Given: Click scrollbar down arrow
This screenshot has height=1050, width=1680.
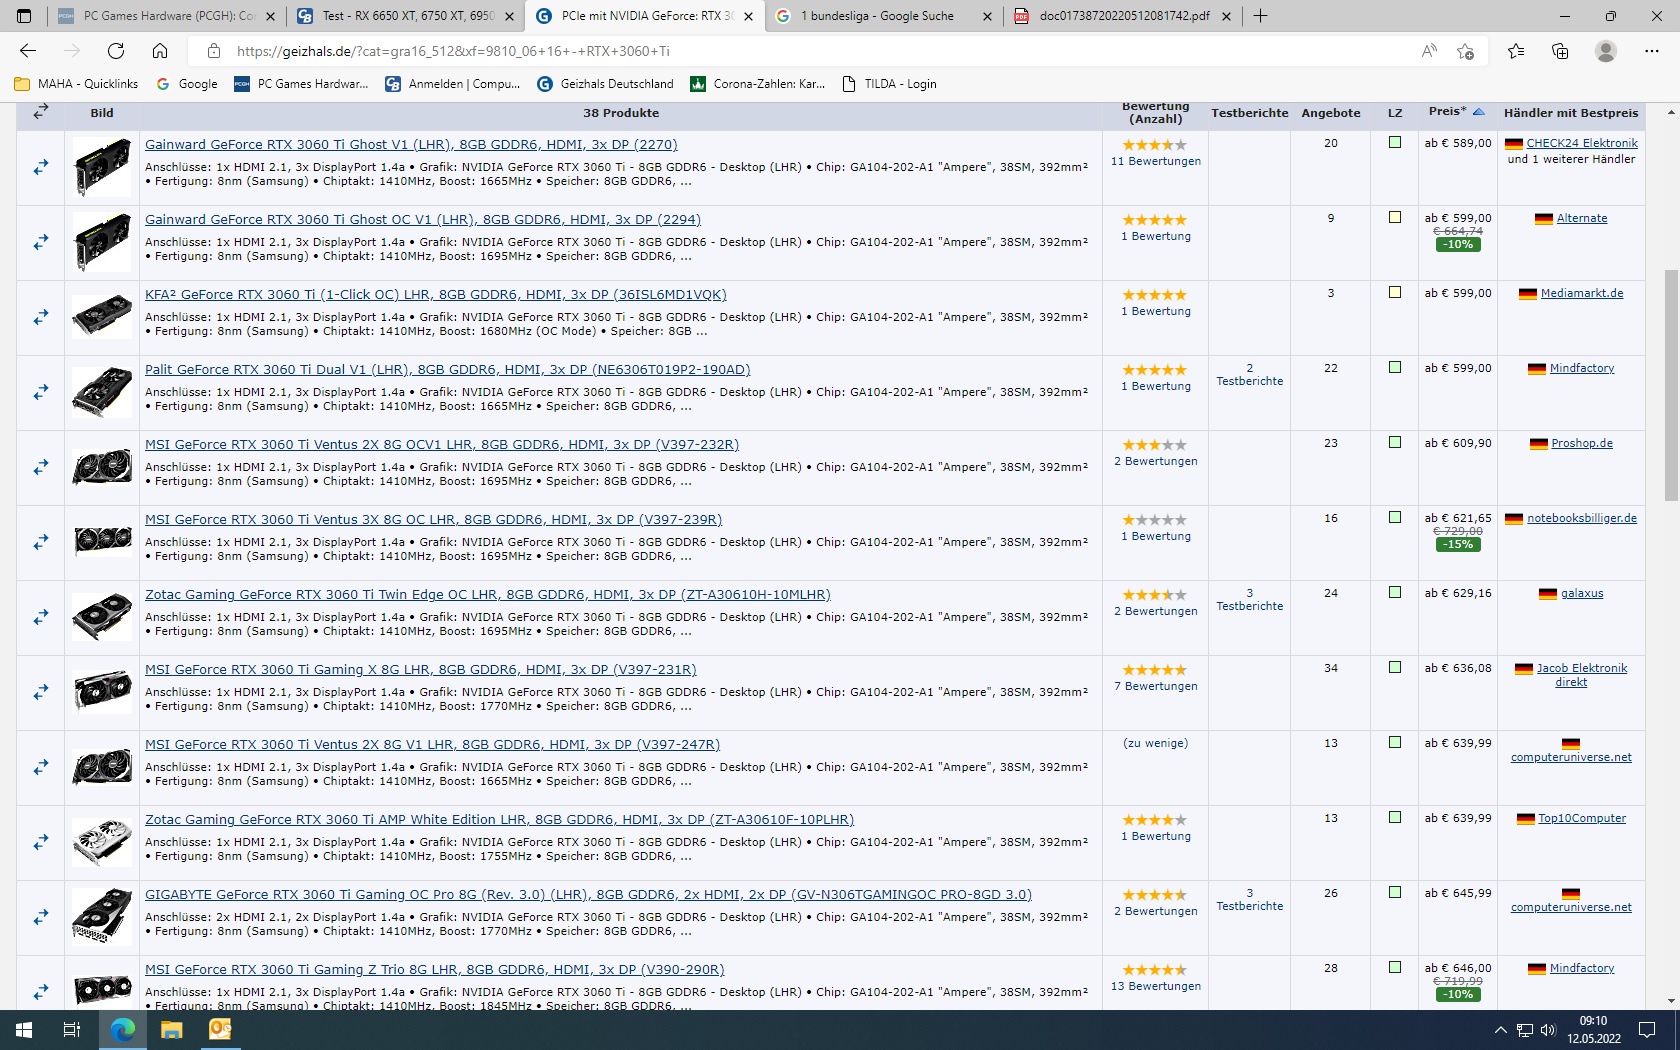Looking at the screenshot, I should (1670, 1000).
